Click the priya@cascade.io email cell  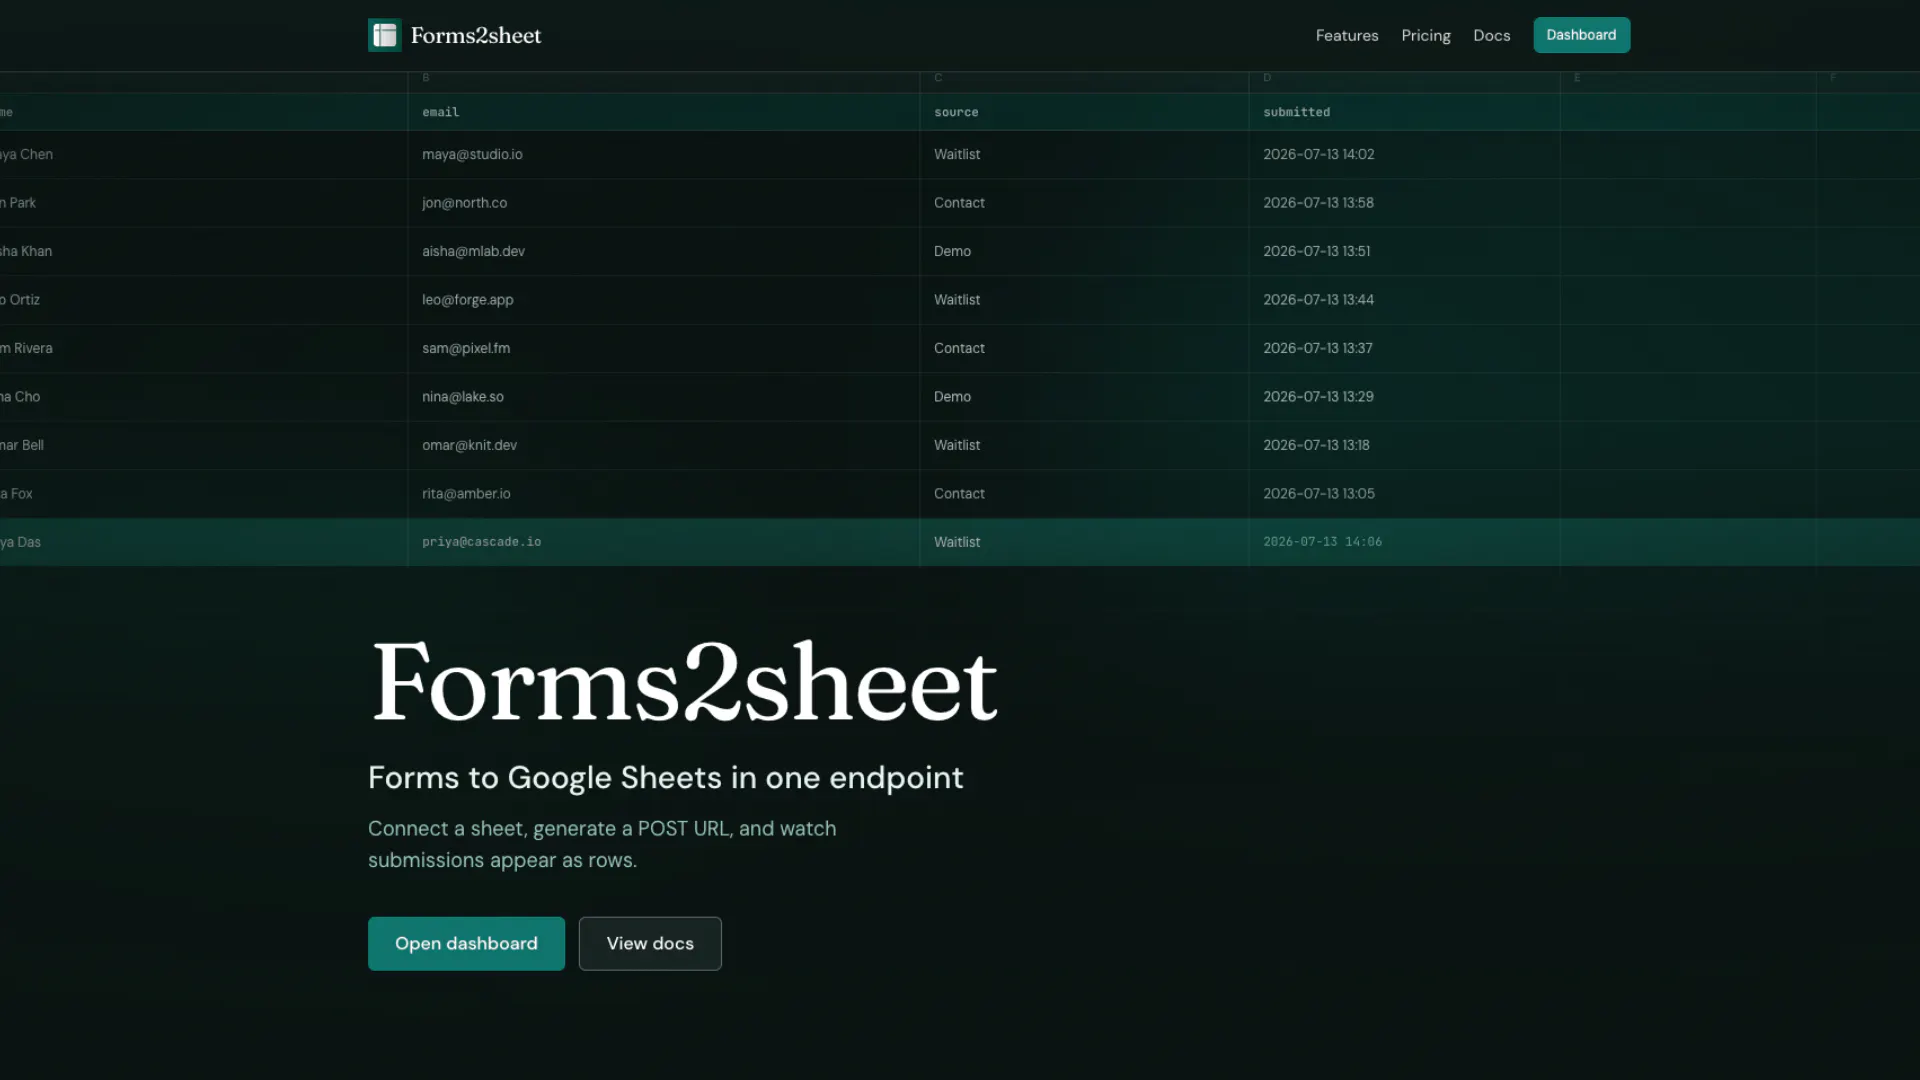coord(664,542)
